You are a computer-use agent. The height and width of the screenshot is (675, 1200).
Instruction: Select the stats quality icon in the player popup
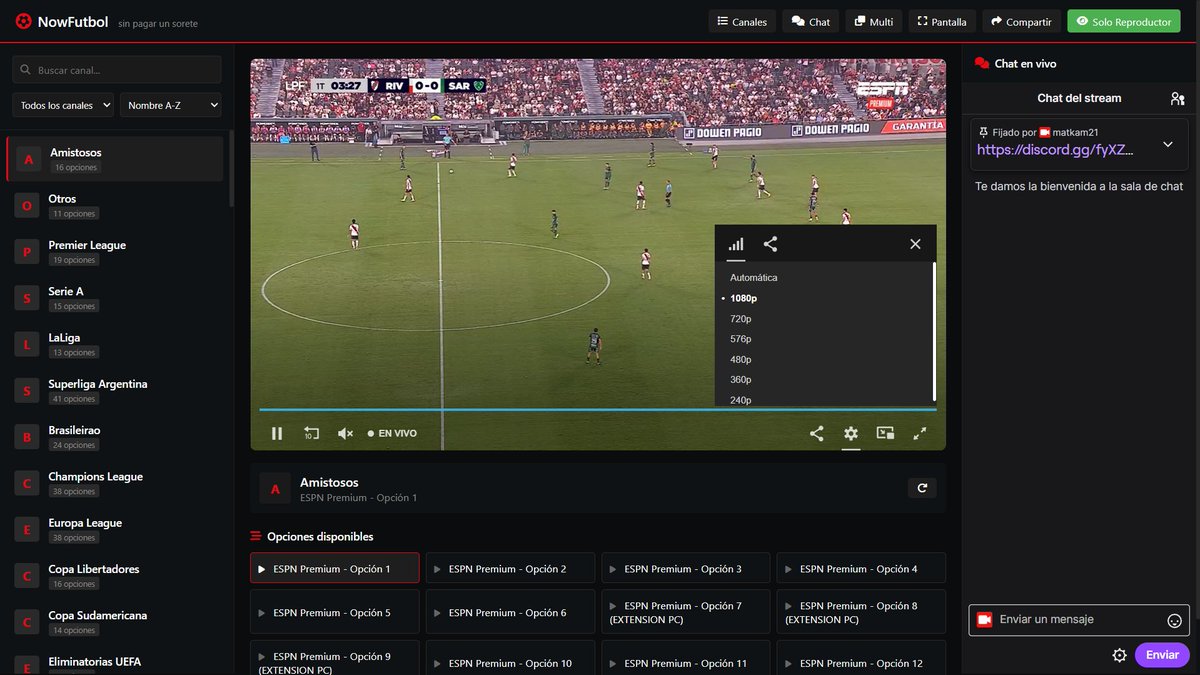(737, 243)
